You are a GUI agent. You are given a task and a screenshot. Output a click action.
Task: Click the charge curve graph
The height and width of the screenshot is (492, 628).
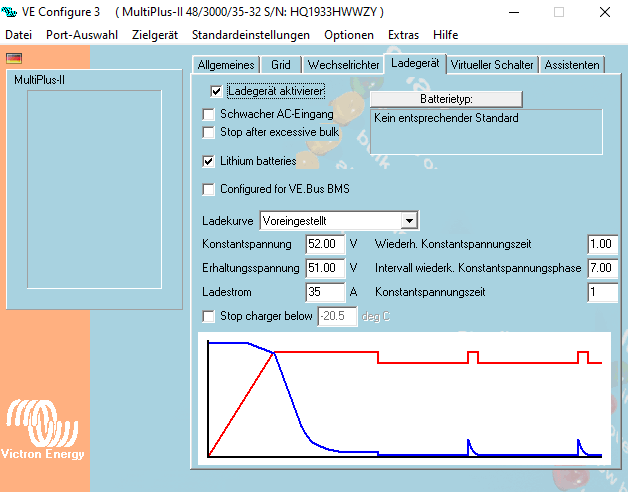coord(404,398)
